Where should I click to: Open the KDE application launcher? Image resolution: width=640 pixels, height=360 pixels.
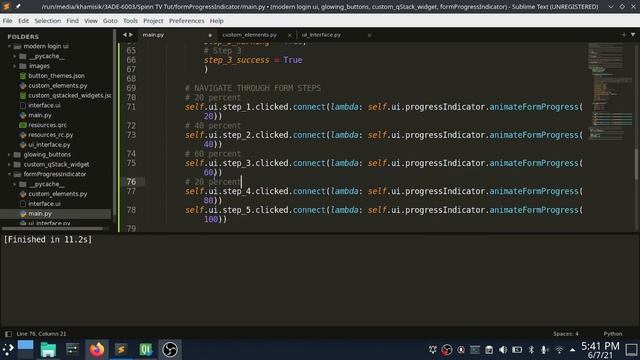[x=8, y=350]
